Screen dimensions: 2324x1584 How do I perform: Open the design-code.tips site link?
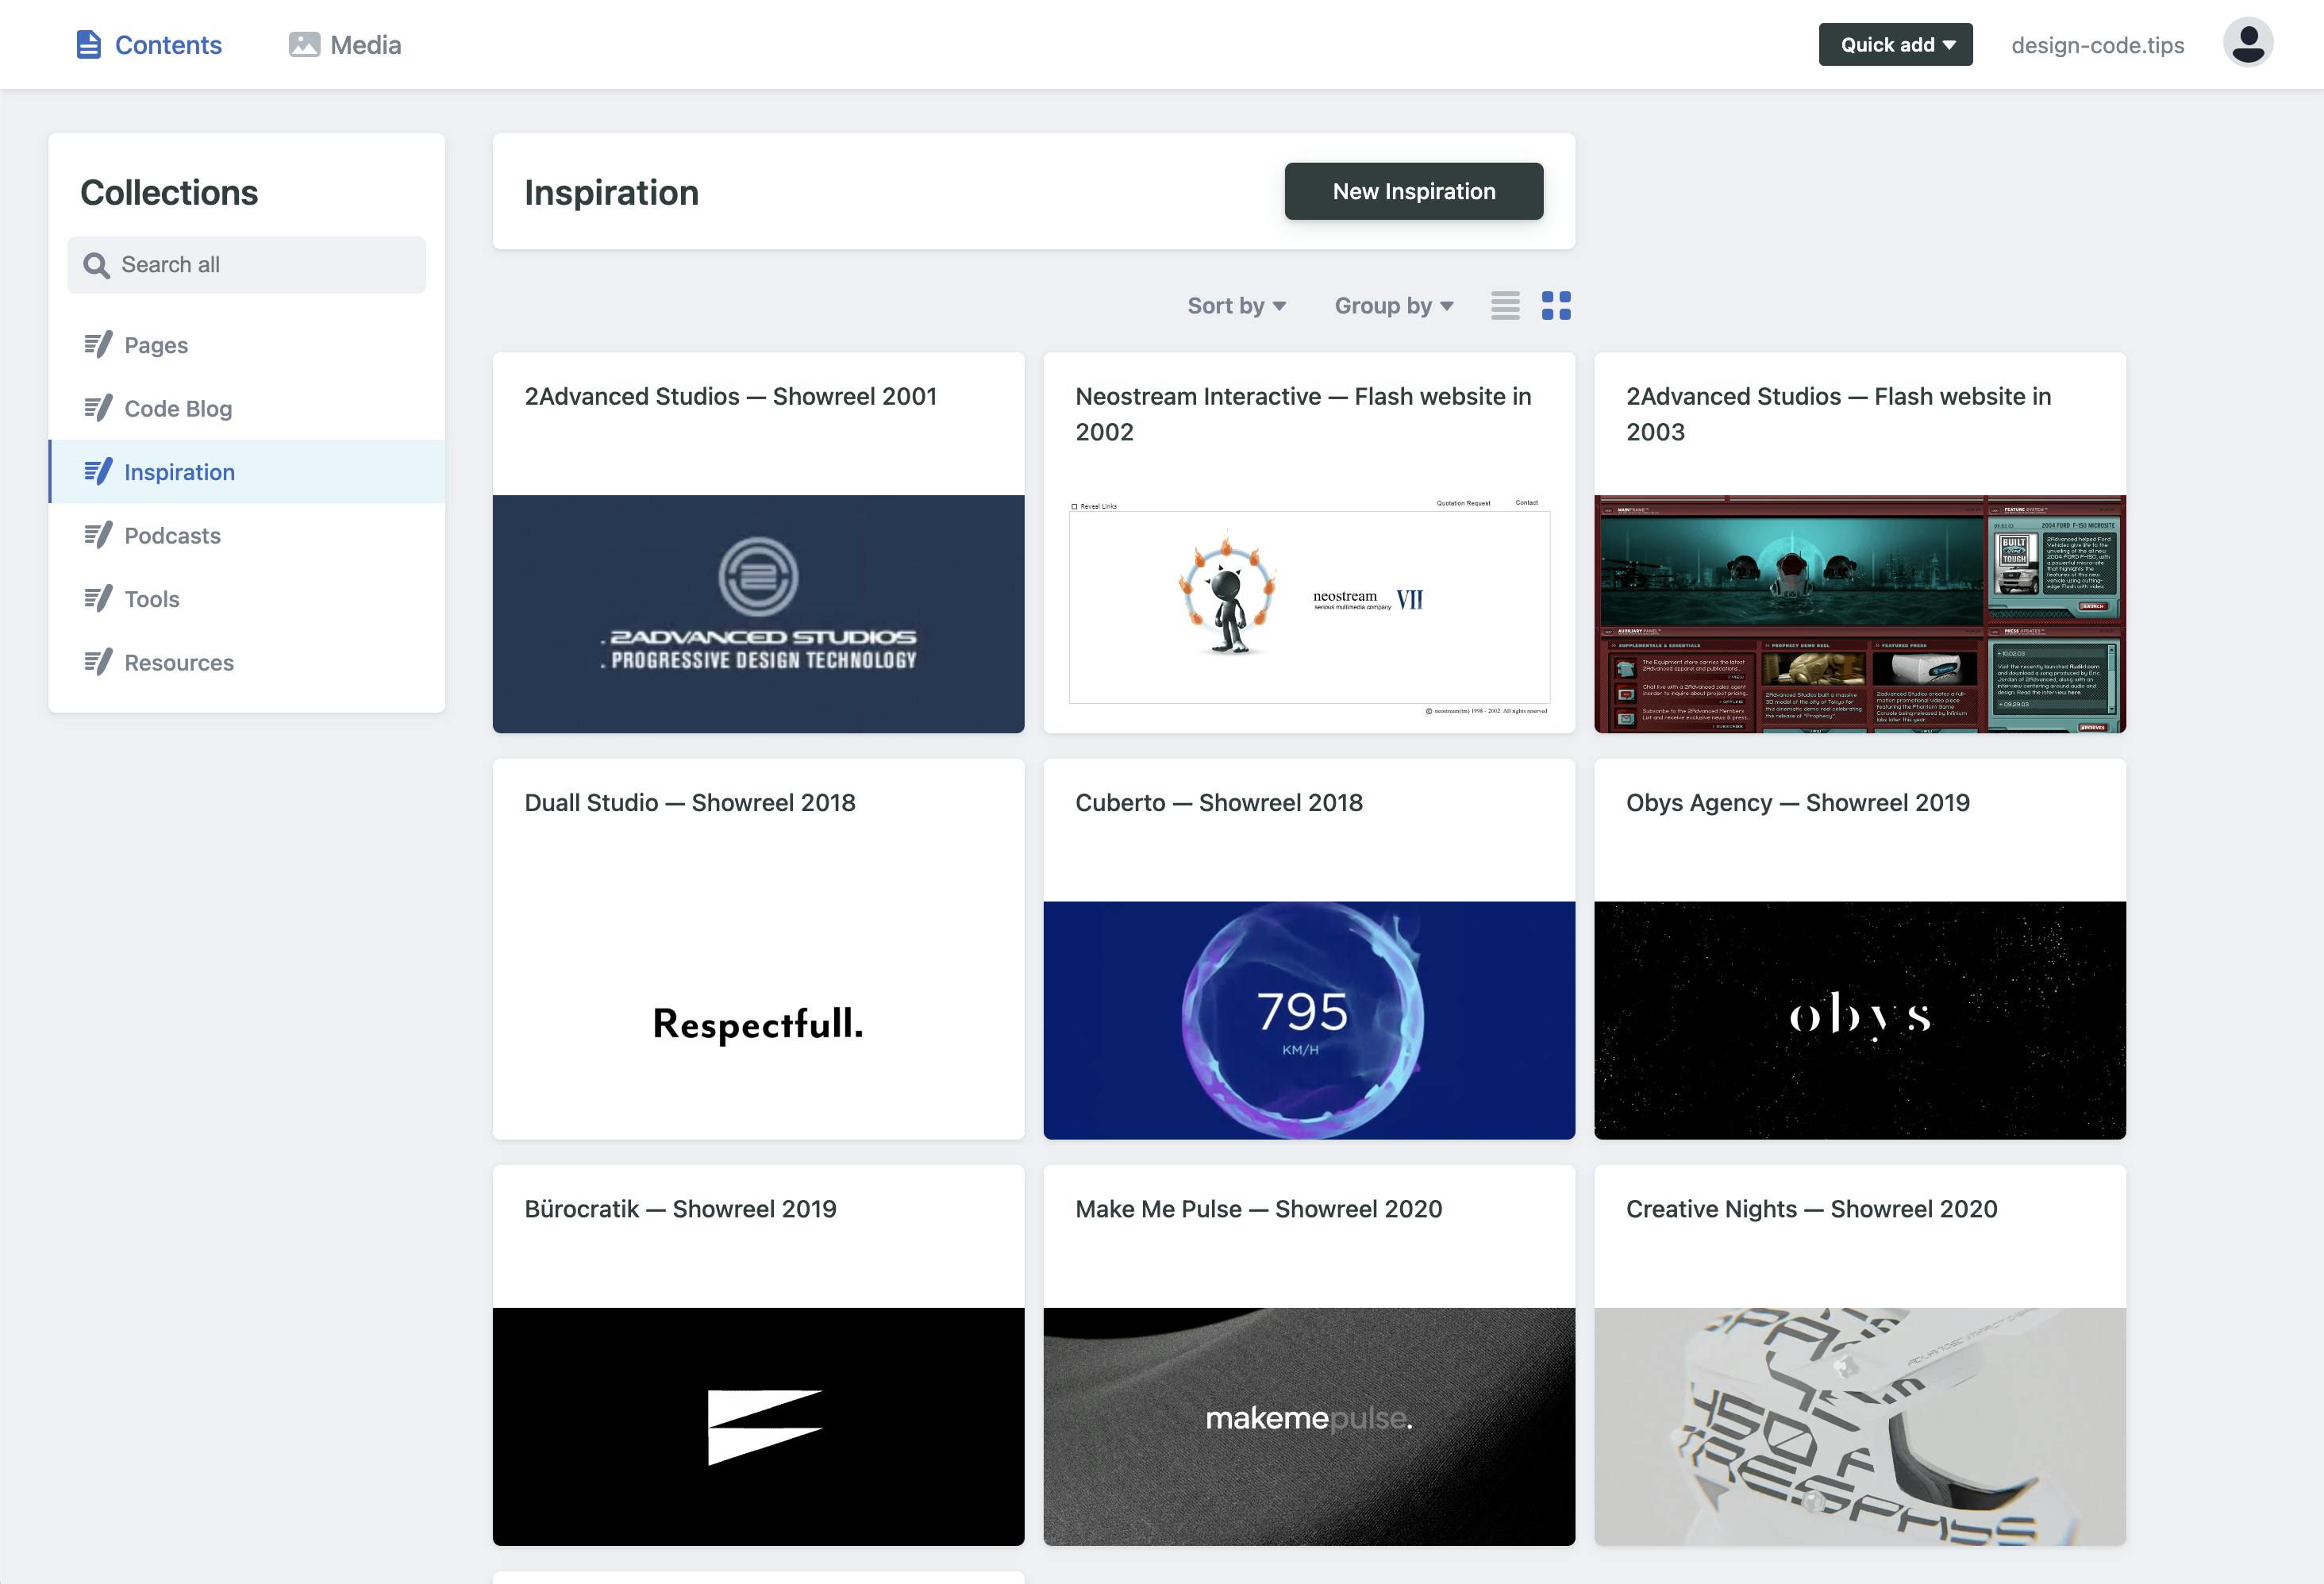tap(2096, 45)
